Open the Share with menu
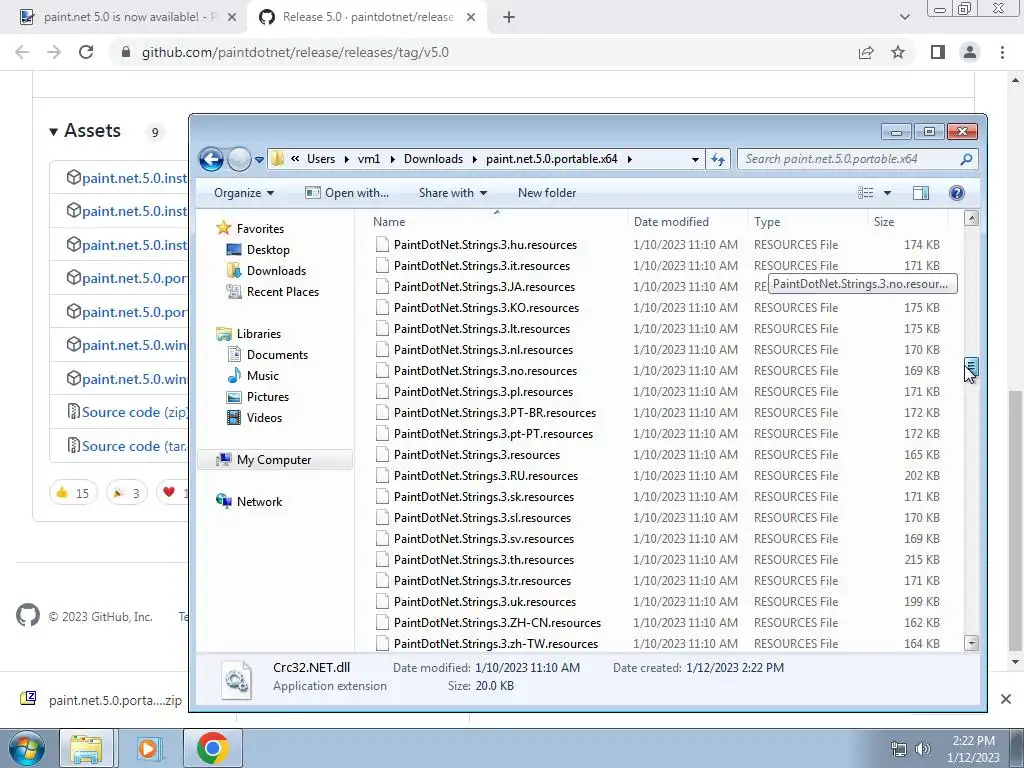 (x=453, y=193)
